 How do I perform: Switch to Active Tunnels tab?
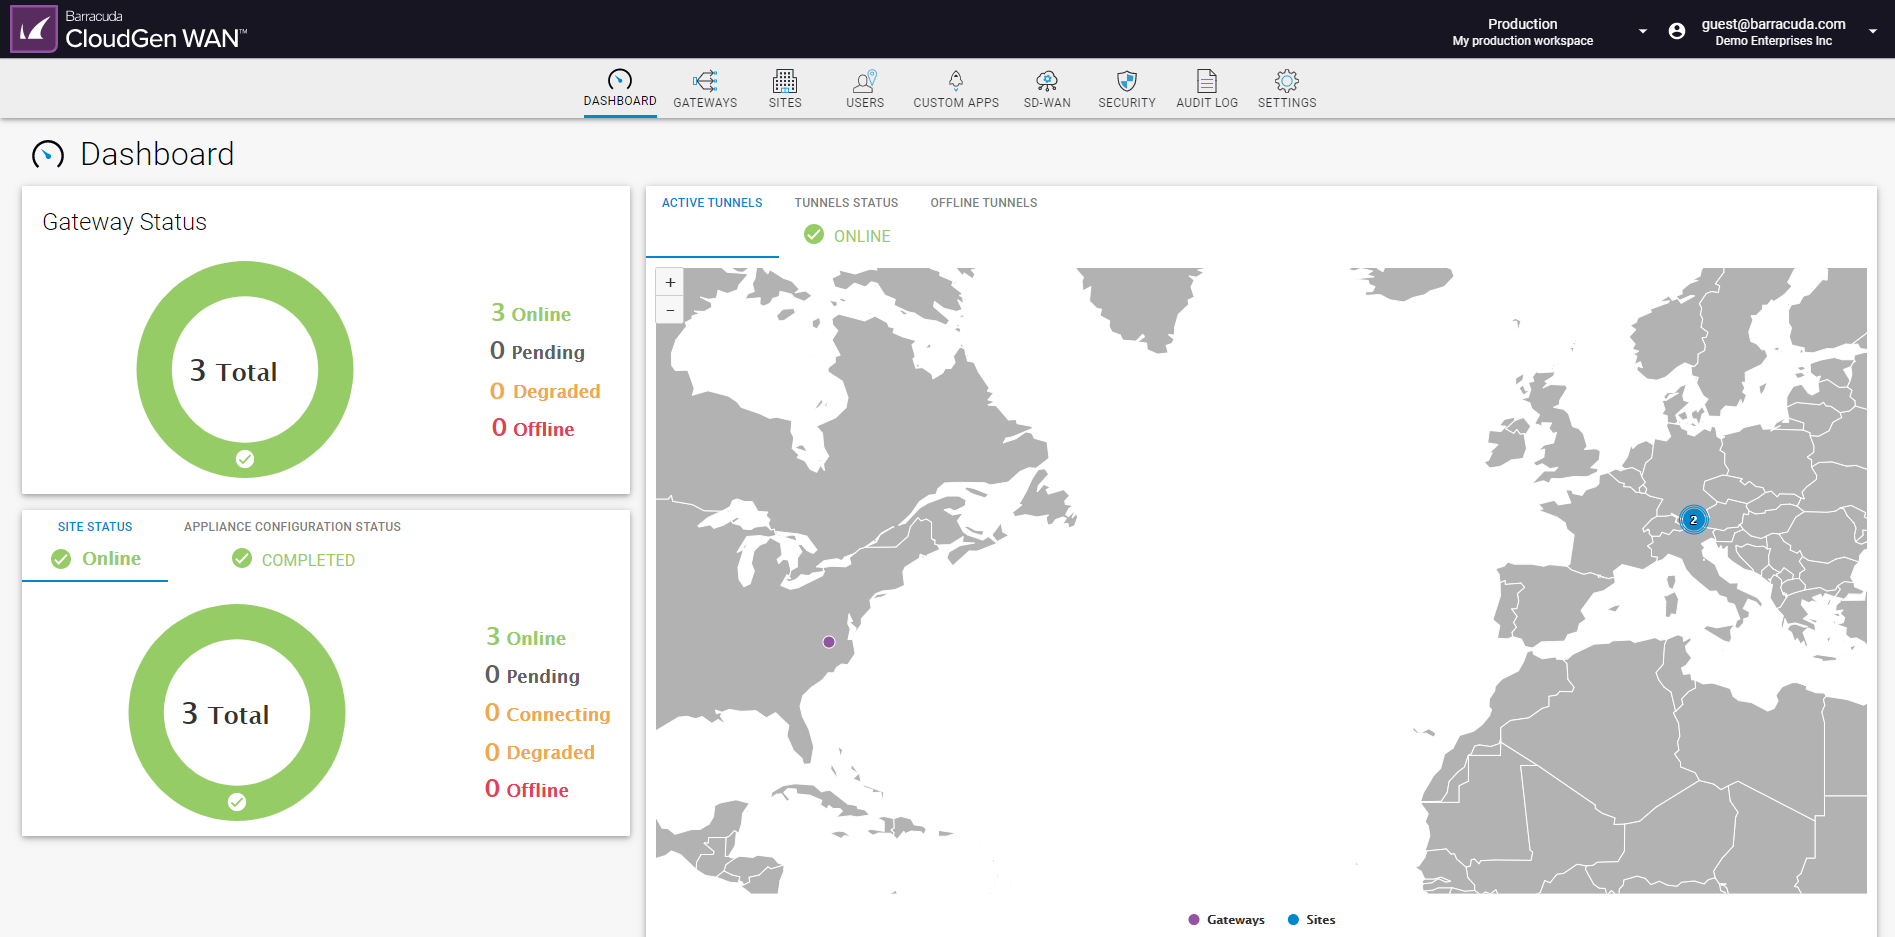712,203
